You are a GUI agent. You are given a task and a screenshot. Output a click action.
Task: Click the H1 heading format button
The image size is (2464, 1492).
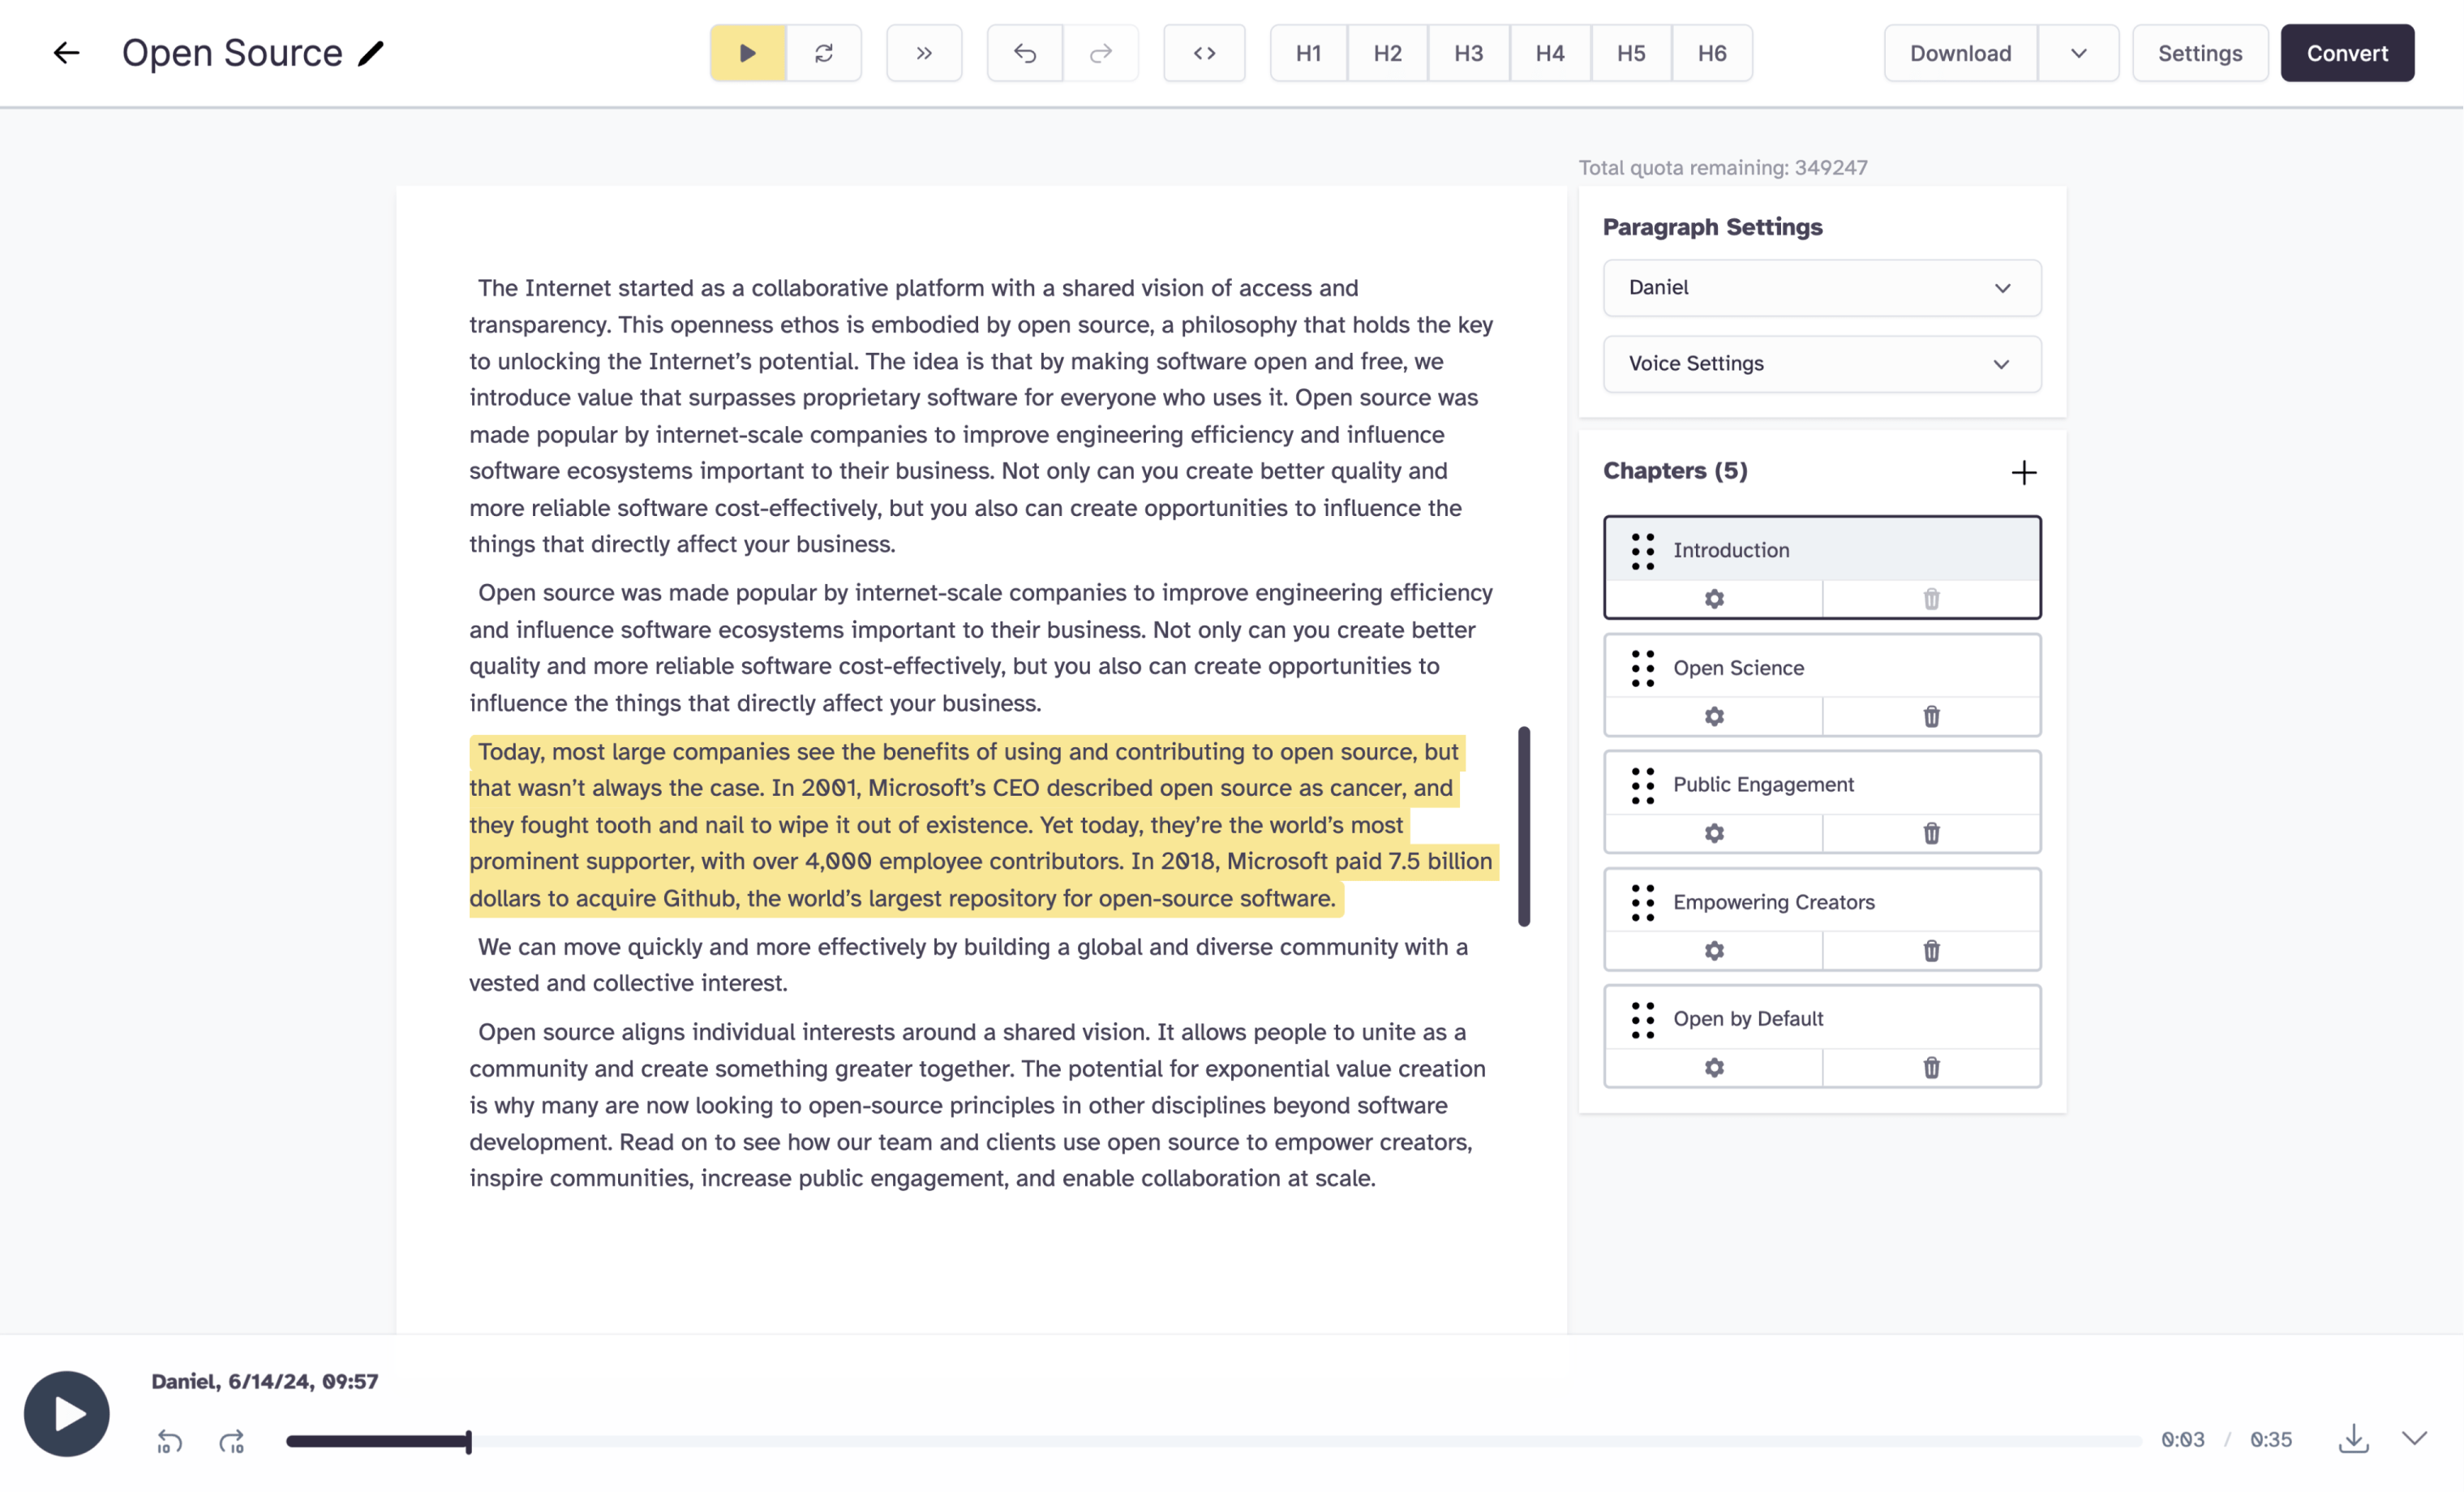pos(1306,53)
